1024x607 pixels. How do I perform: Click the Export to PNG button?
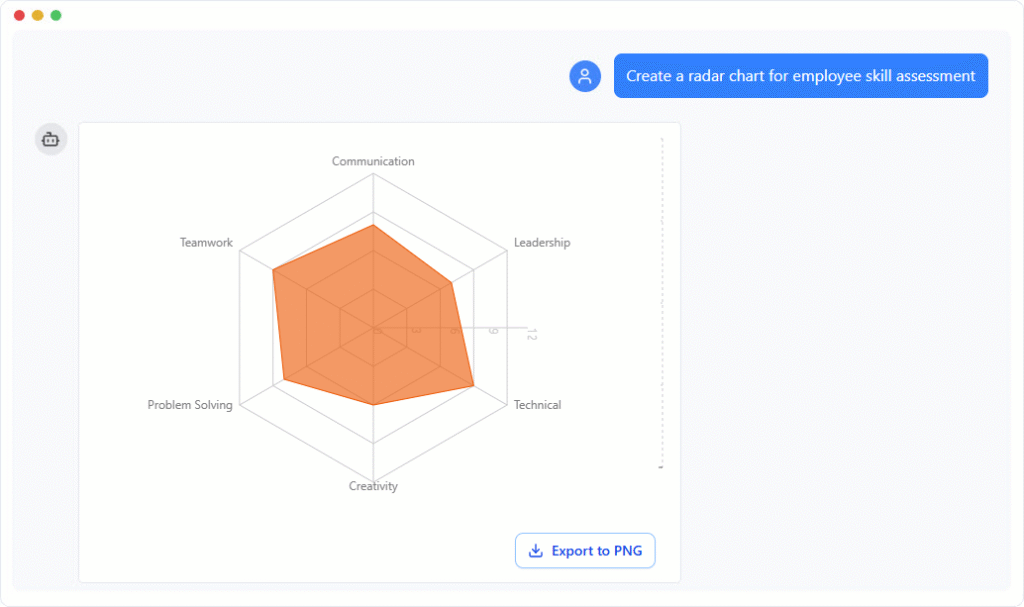click(x=585, y=551)
